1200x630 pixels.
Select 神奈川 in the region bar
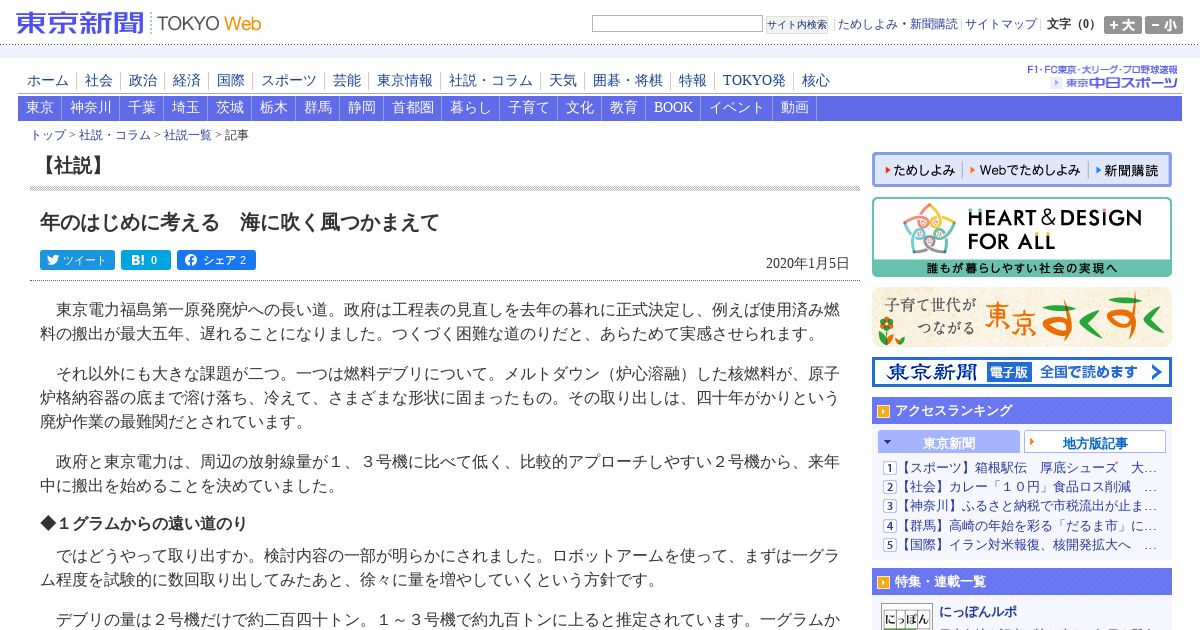(91, 108)
